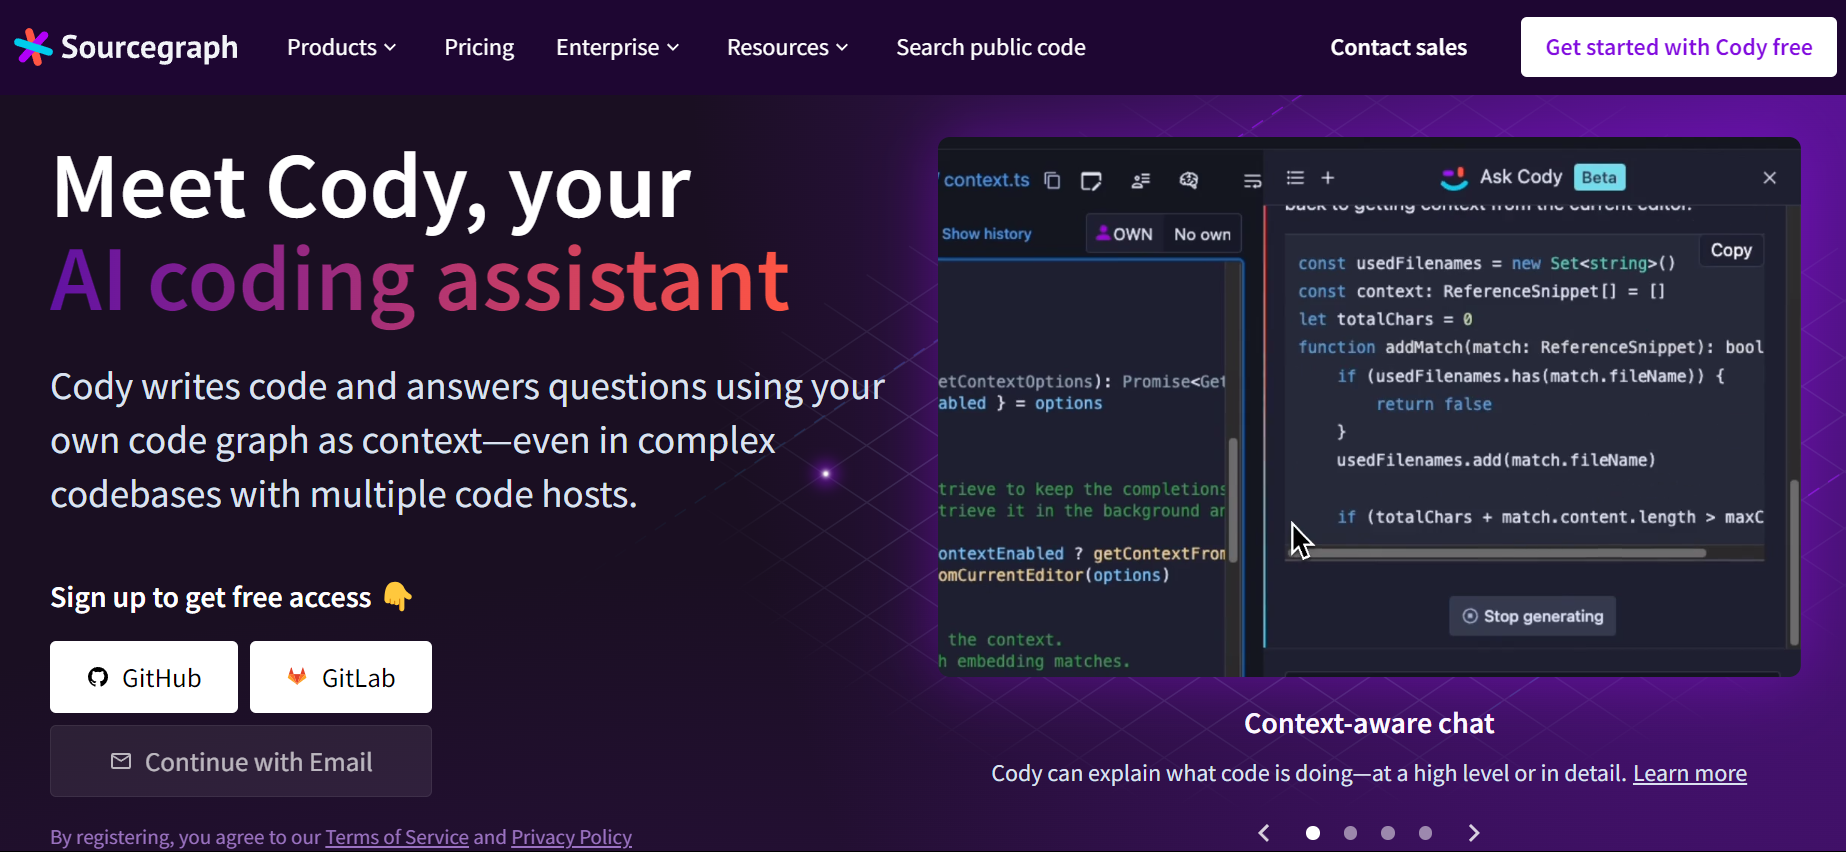Sign up with GitLab
1846x852 pixels.
[x=341, y=677]
